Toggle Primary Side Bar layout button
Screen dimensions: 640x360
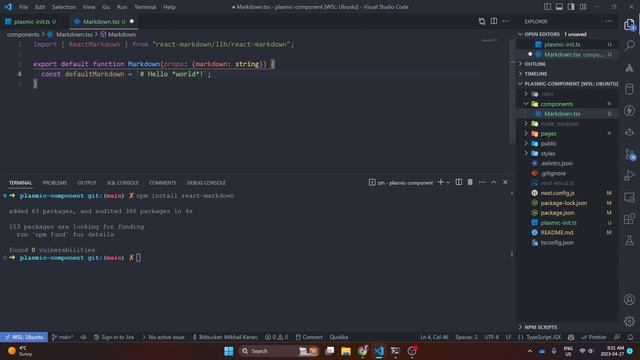click(547, 7)
